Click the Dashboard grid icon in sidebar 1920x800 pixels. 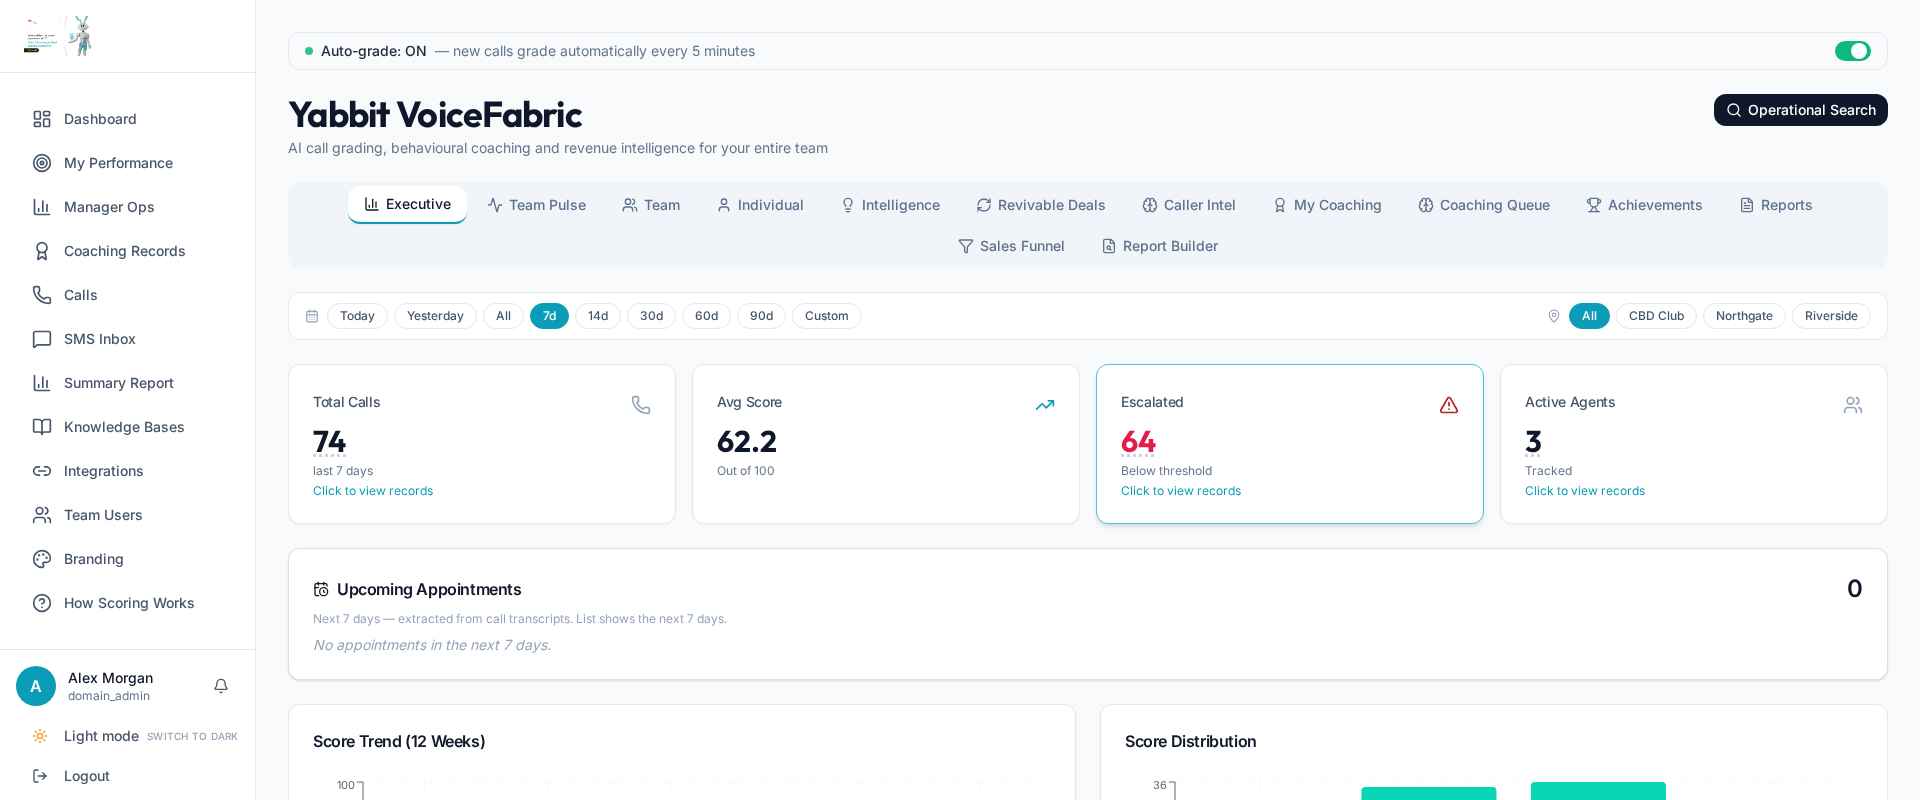[x=42, y=119]
